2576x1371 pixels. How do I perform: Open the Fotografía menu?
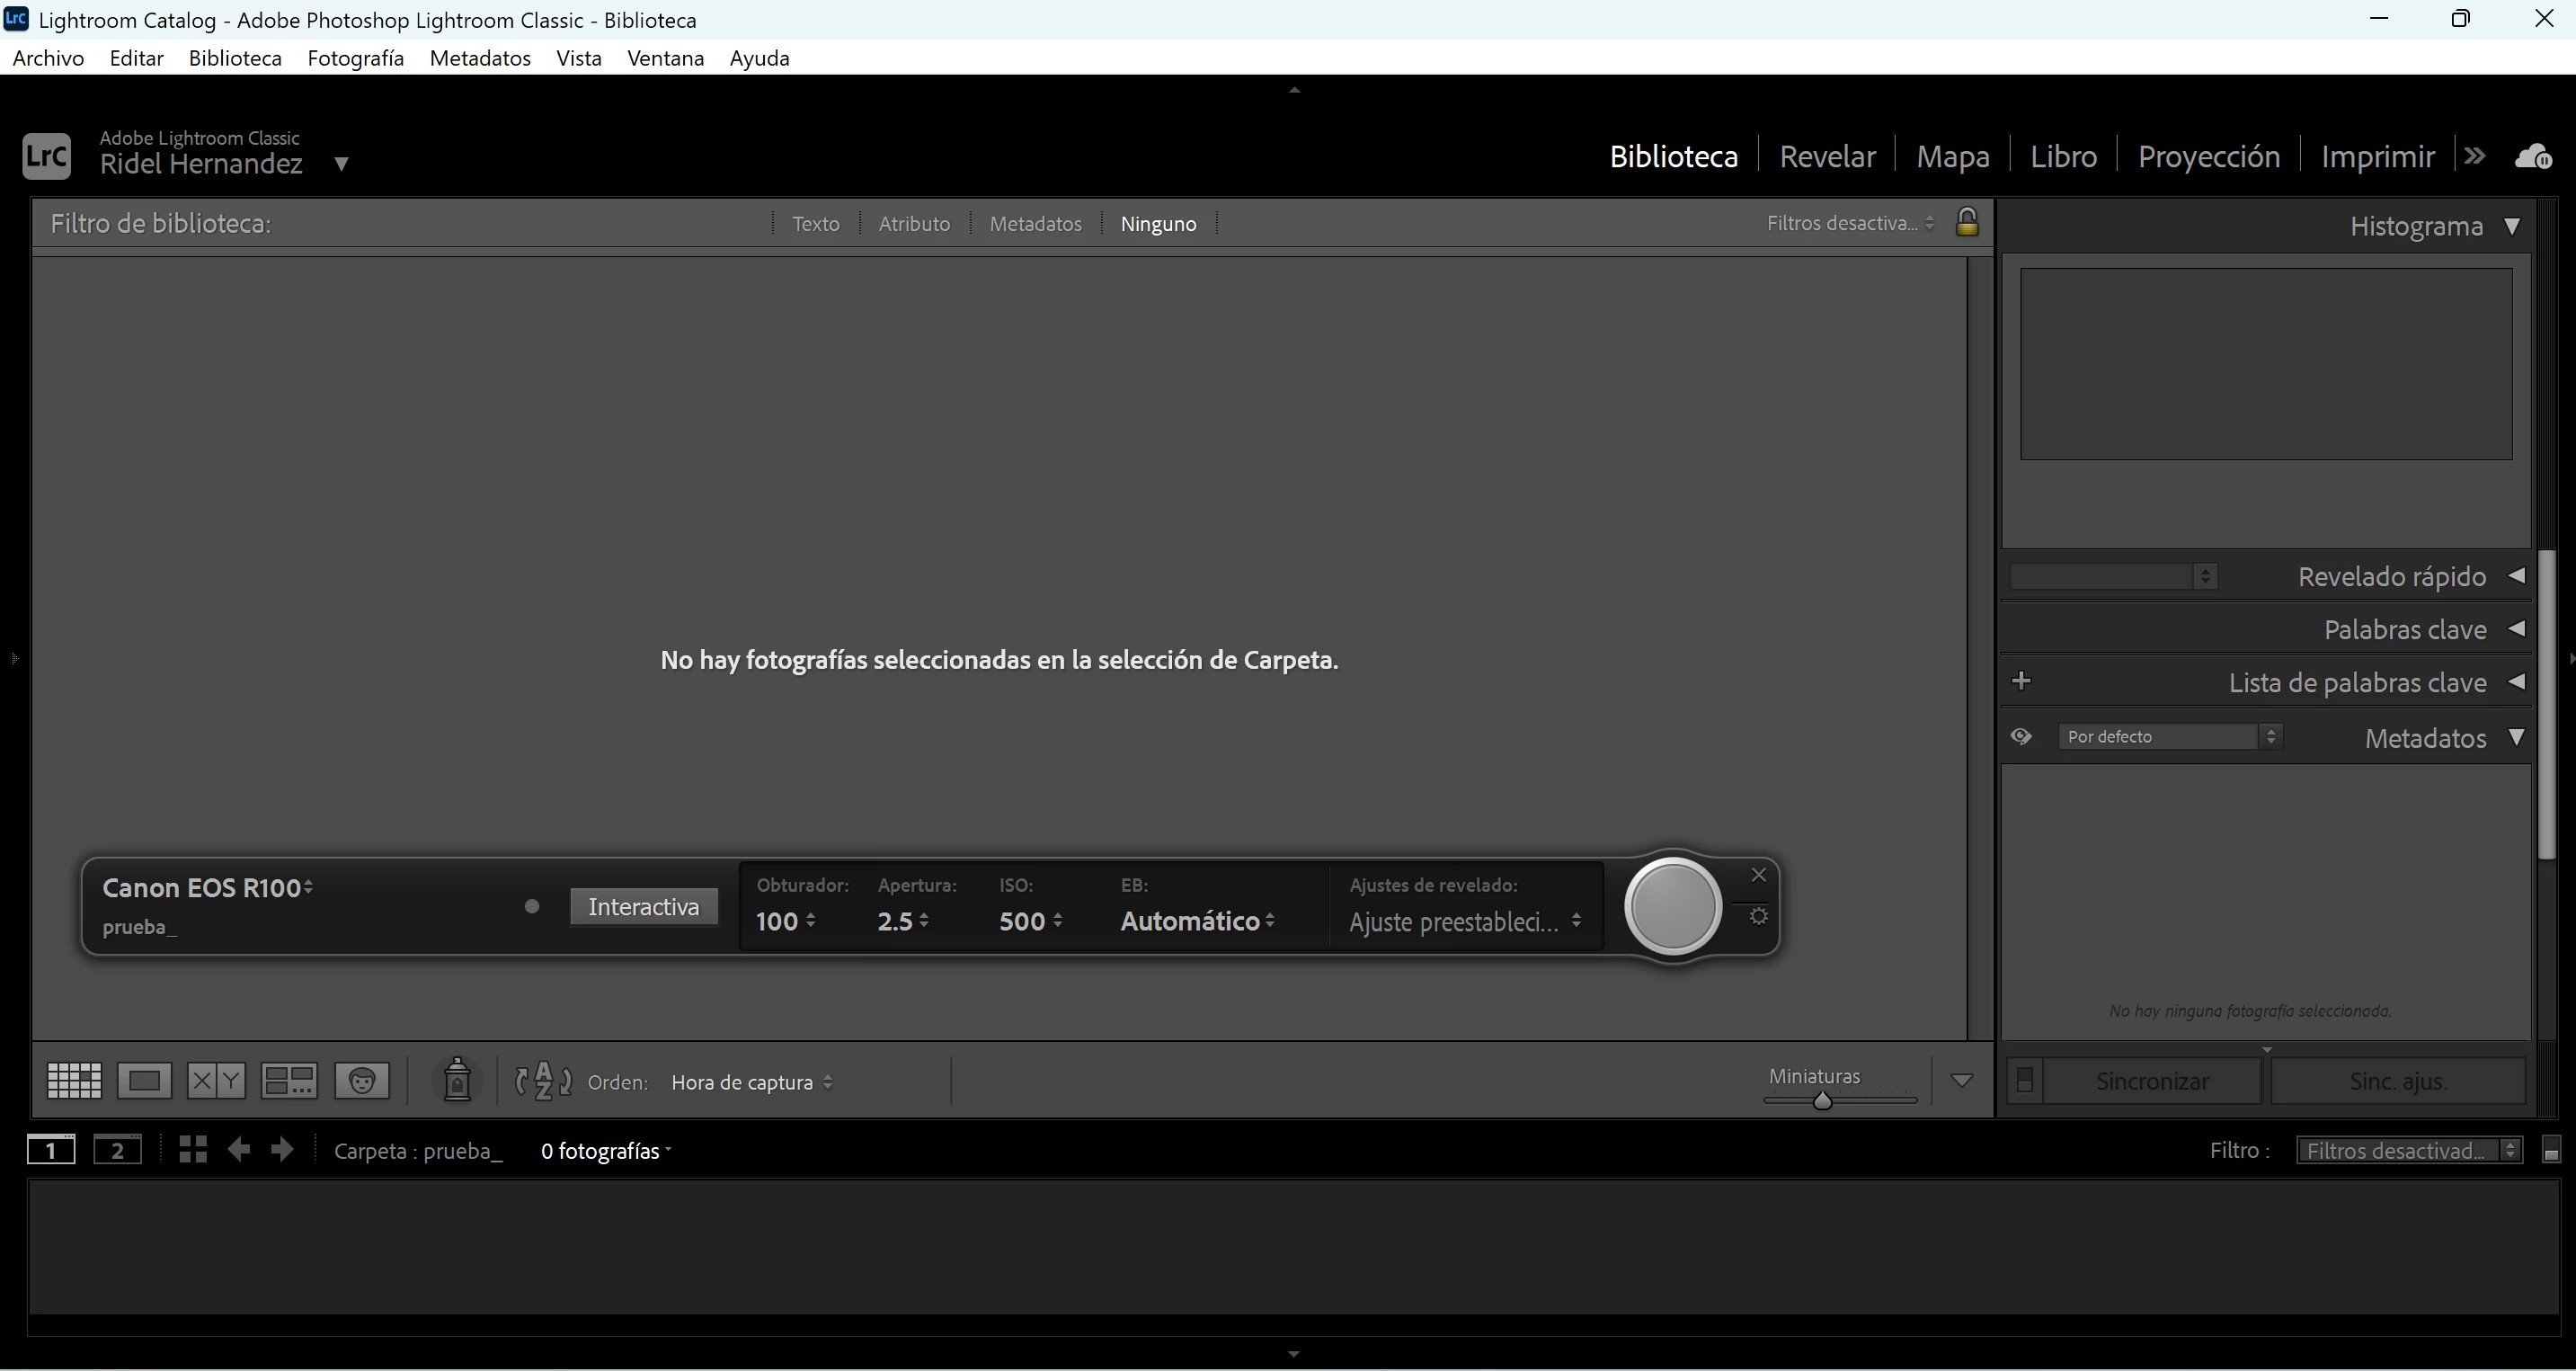click(355, 58)
